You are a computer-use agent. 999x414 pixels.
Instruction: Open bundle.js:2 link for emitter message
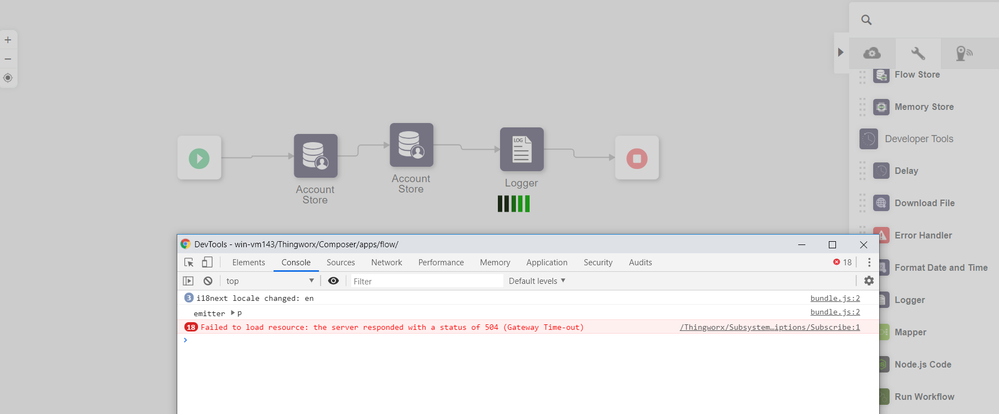(x=835, y=312)
